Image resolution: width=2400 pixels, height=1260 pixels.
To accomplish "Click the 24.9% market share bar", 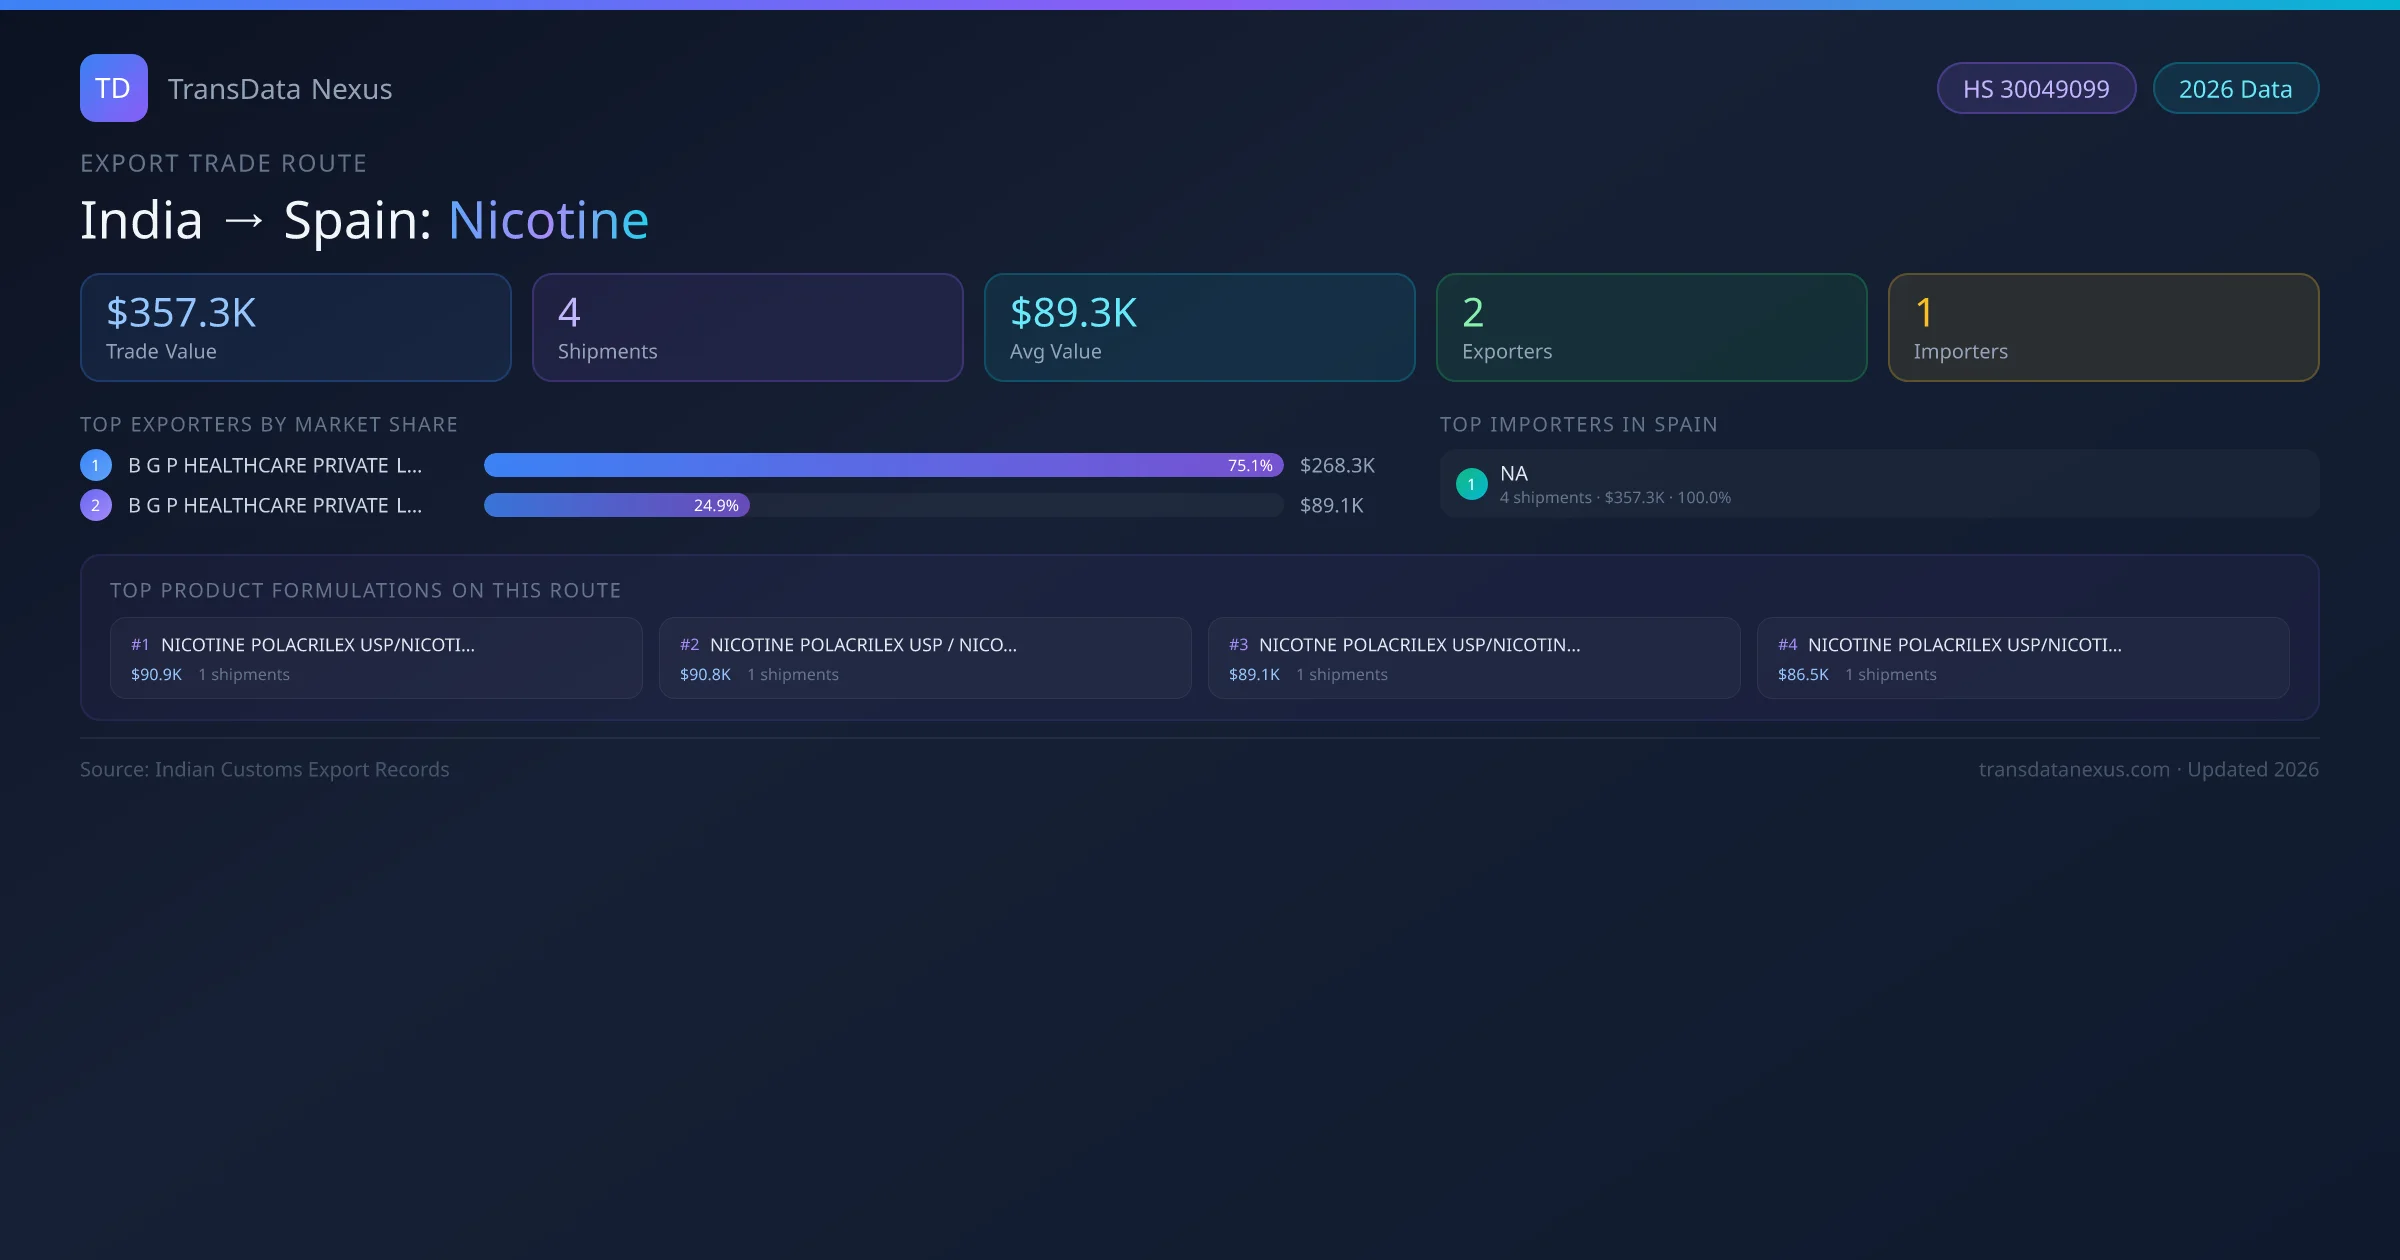I will (616, 505).
